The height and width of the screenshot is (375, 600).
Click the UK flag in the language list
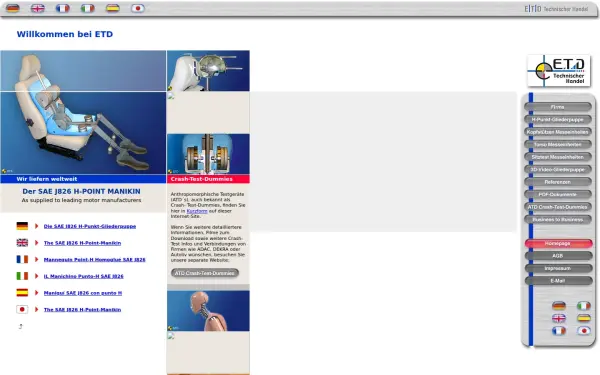[22, 243]
